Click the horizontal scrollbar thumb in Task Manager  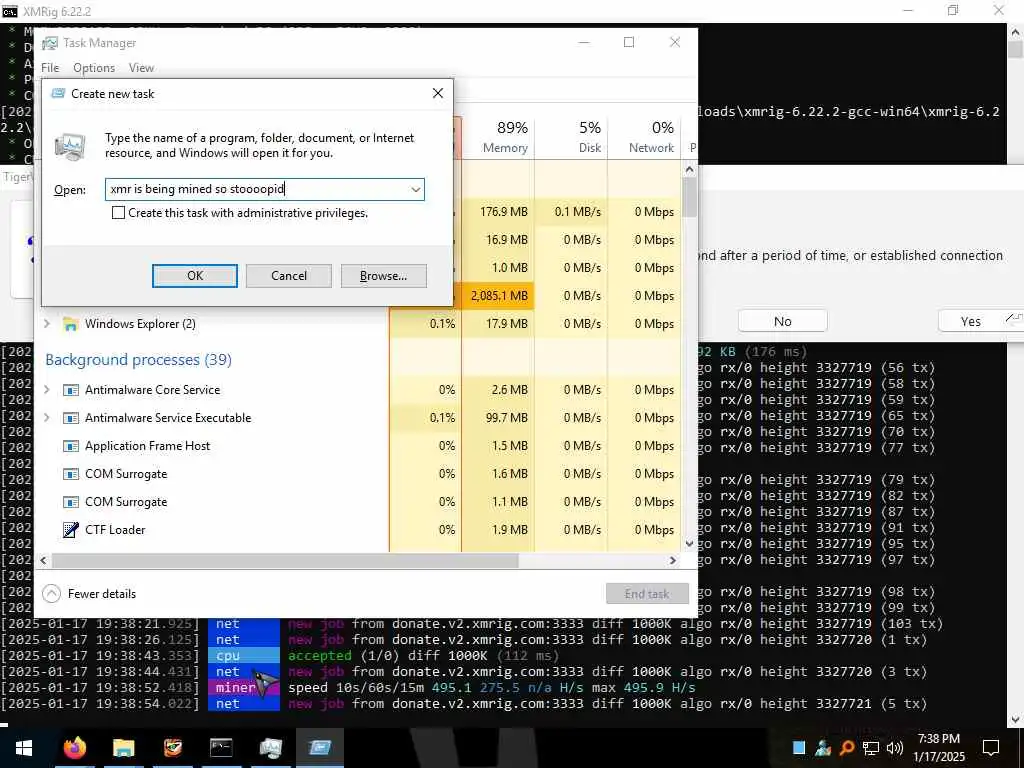285,560
